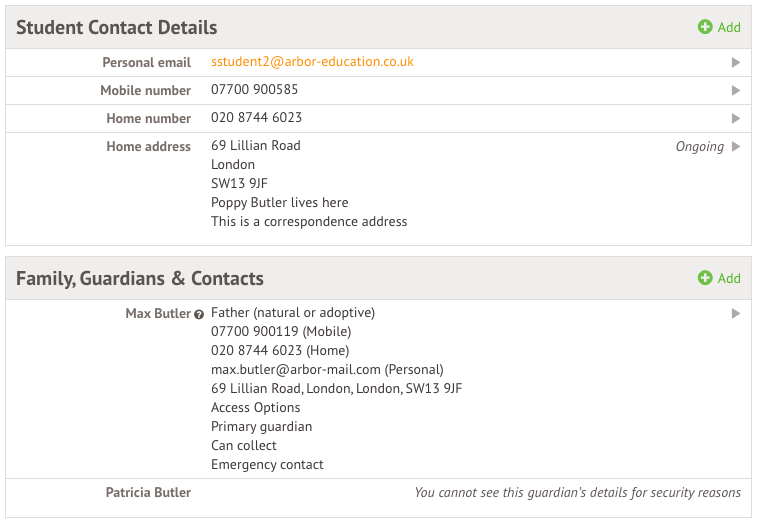Click green plus icon in Student Contact Details
Image resolution: width=757 pixels, height=526 pixels.
click(x=705, y=27)
